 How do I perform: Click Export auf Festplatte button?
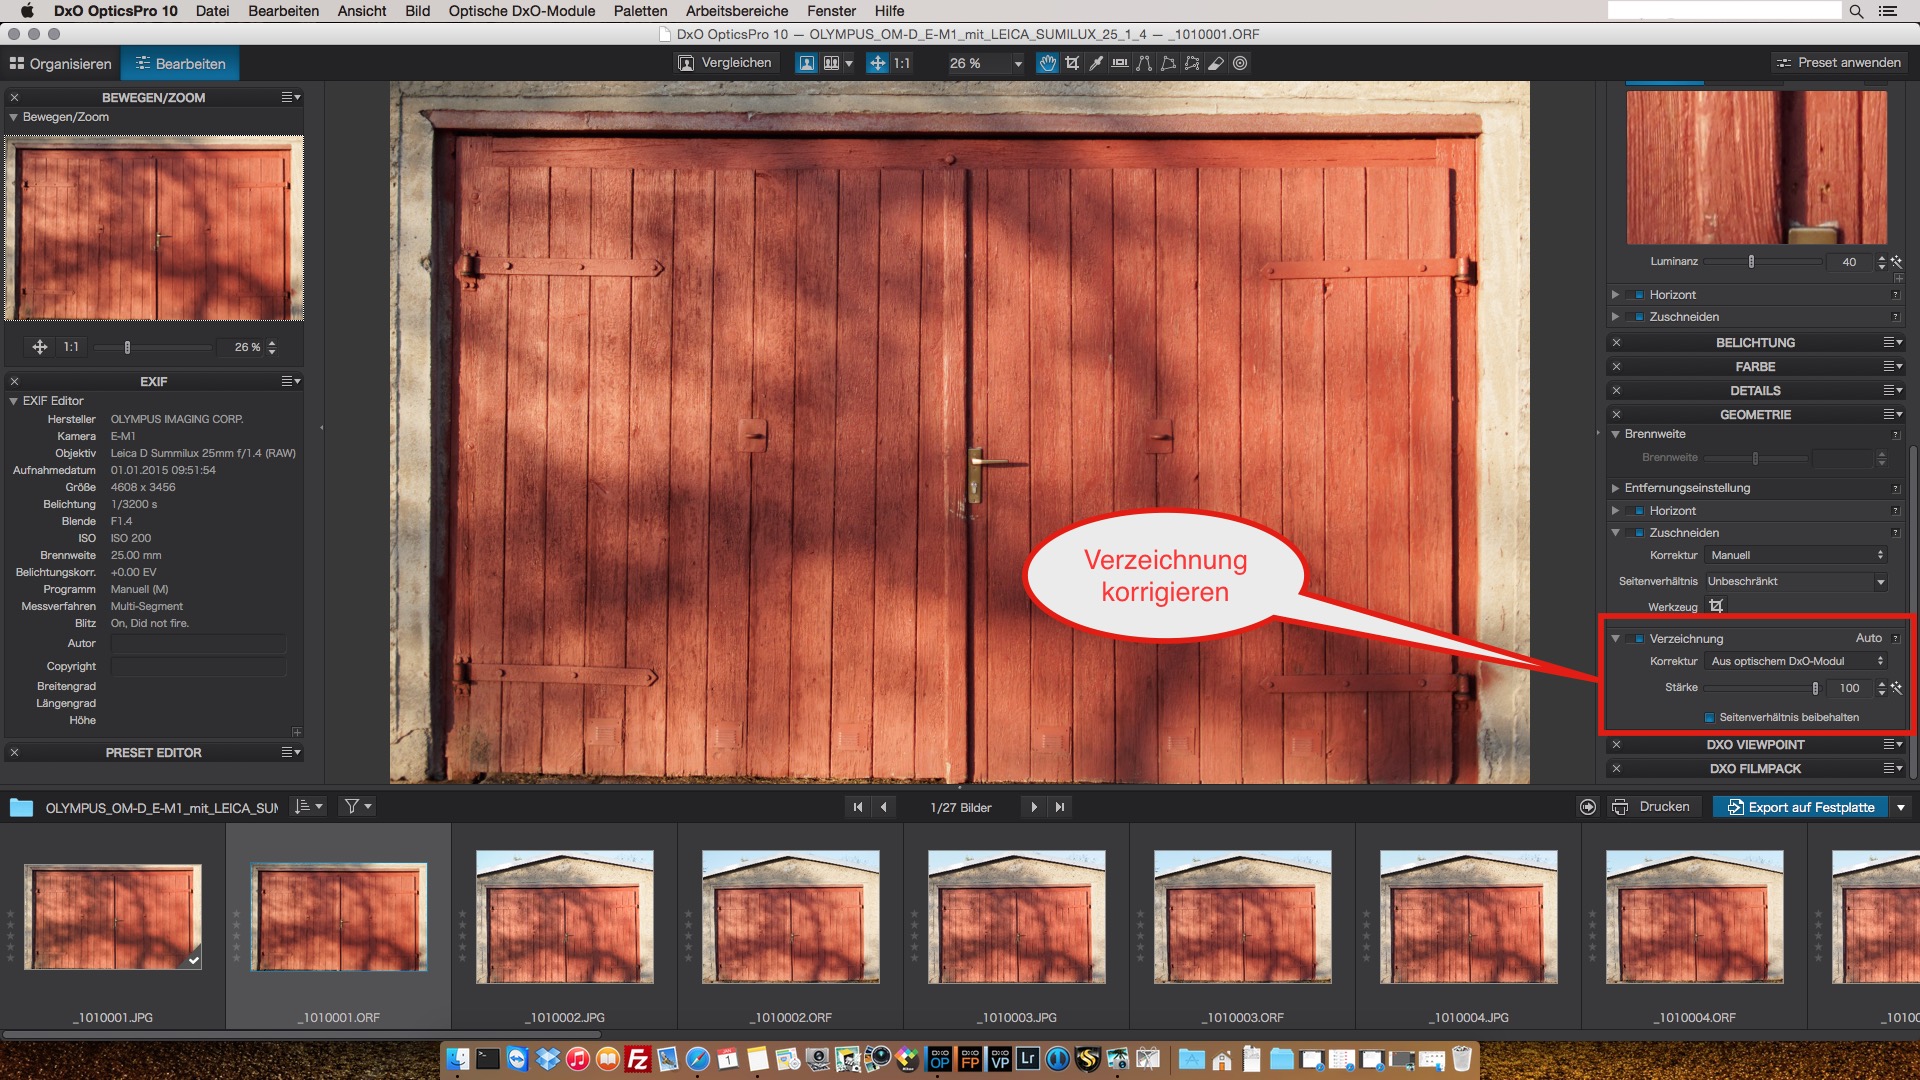coord(1801,807)
